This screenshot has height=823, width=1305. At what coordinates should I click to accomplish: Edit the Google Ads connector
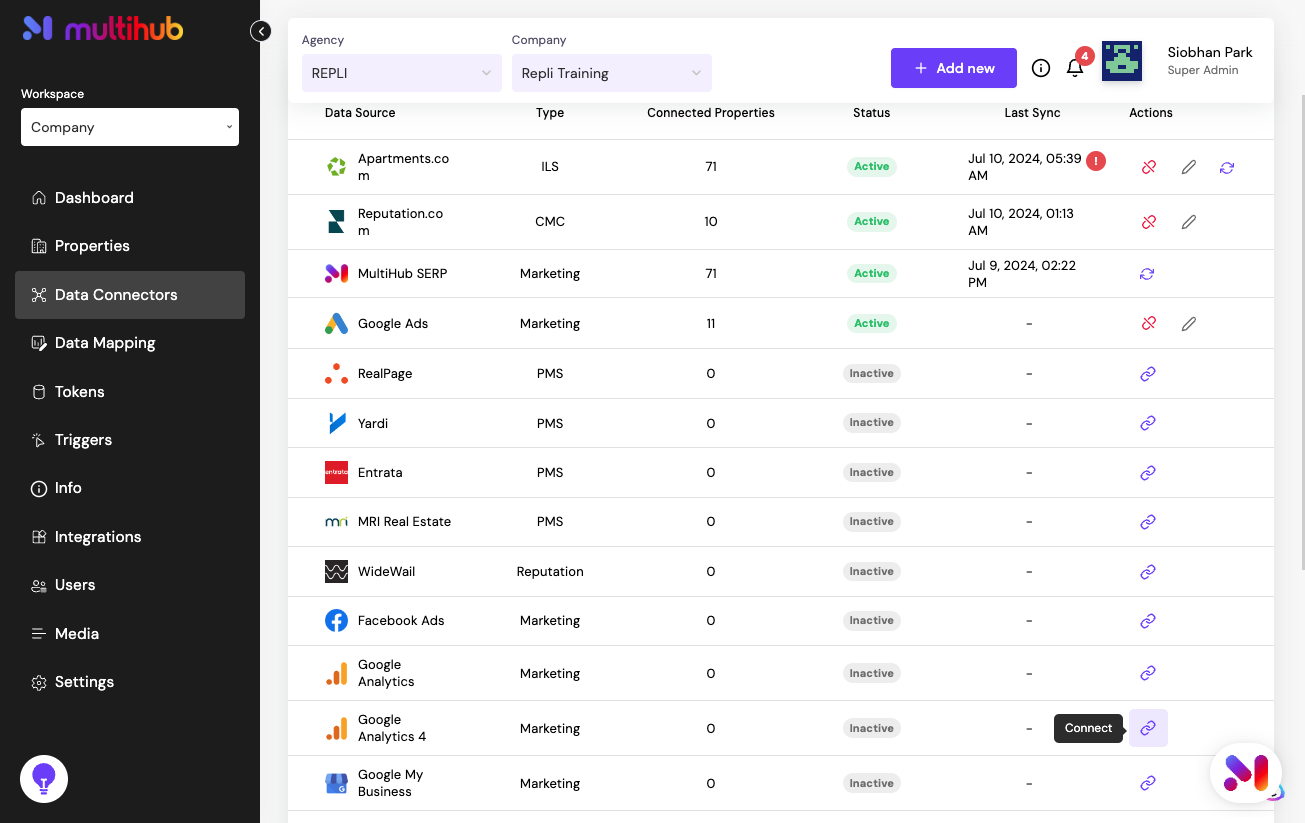1188,323
